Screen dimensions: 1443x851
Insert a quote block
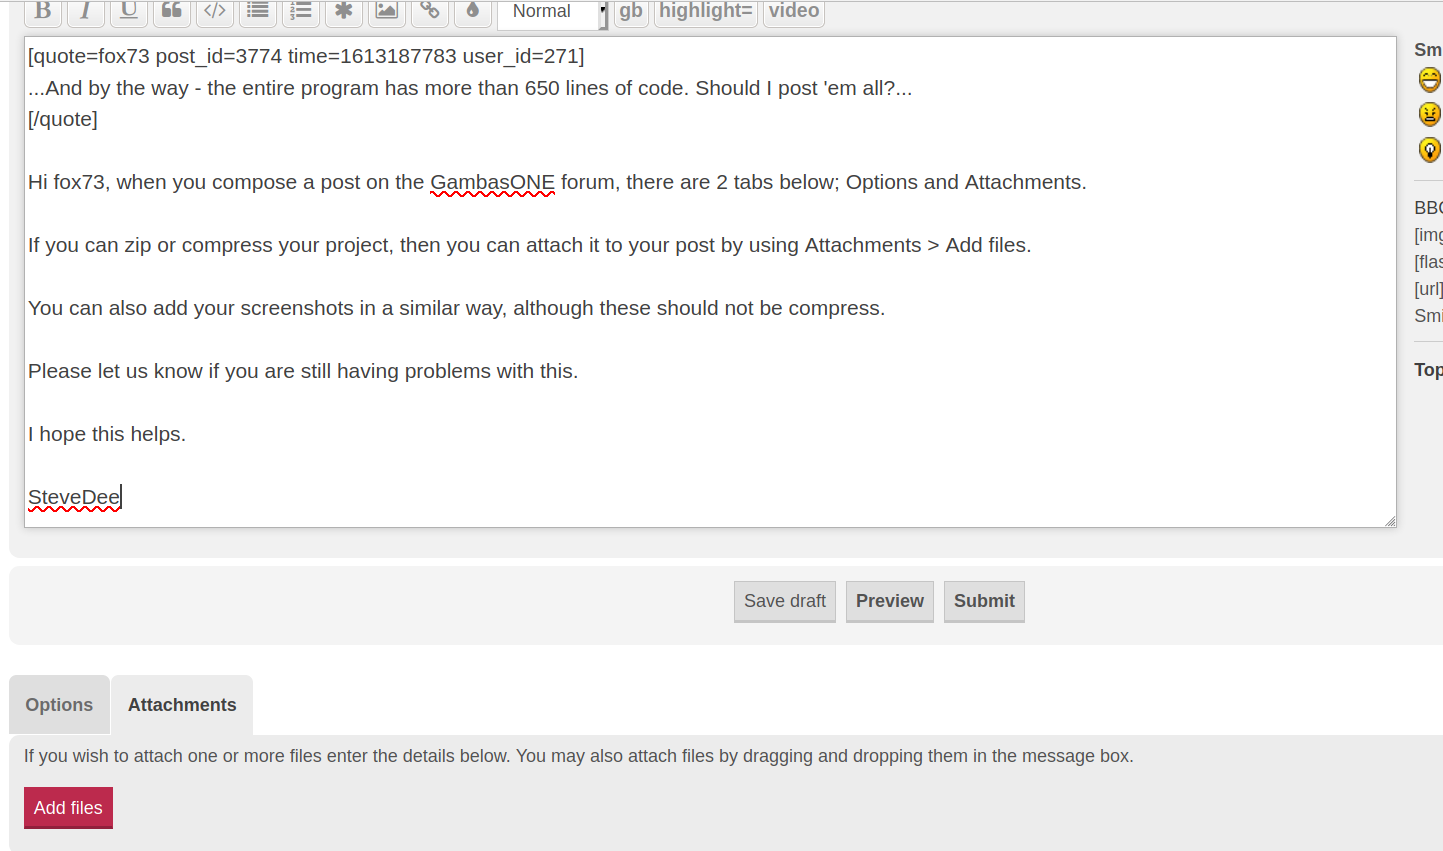172,12
